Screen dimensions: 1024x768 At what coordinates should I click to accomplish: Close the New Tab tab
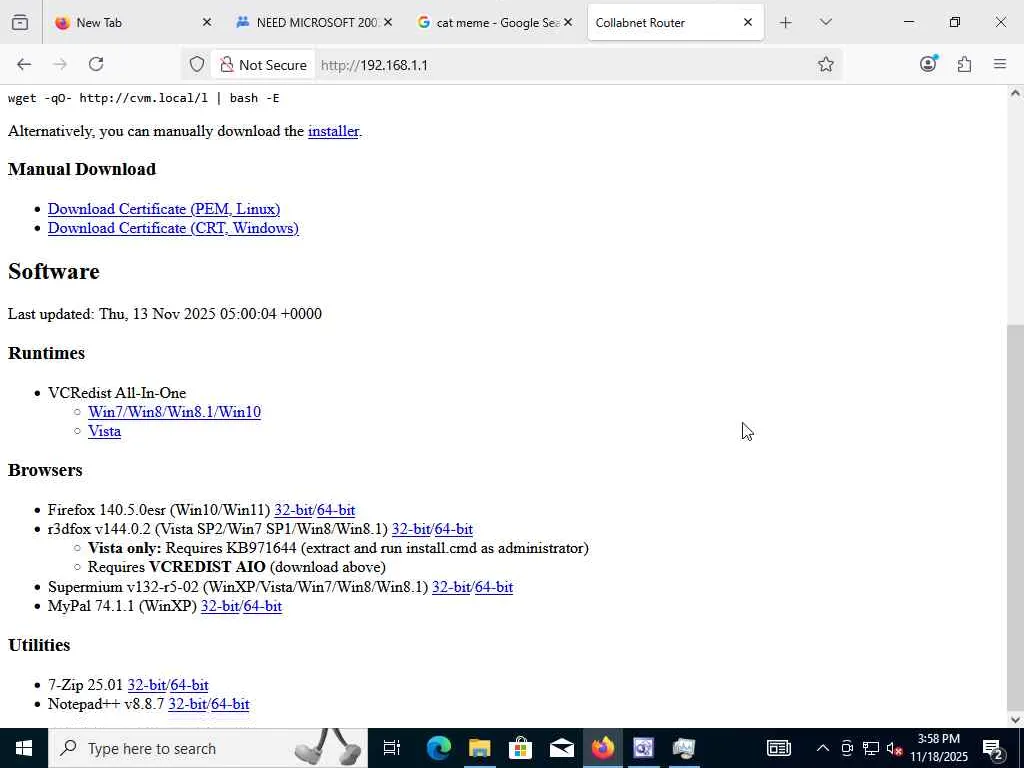pos(207,22)
